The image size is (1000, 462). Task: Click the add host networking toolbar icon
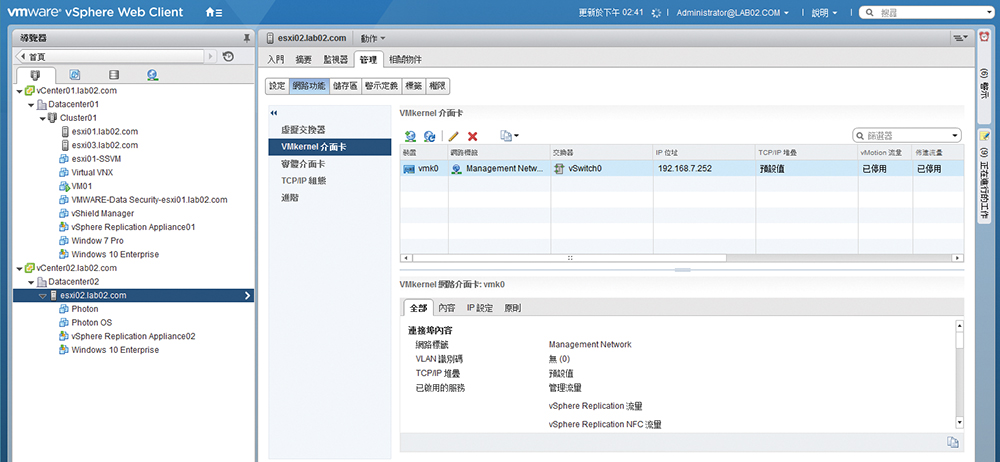coord(411,135)
